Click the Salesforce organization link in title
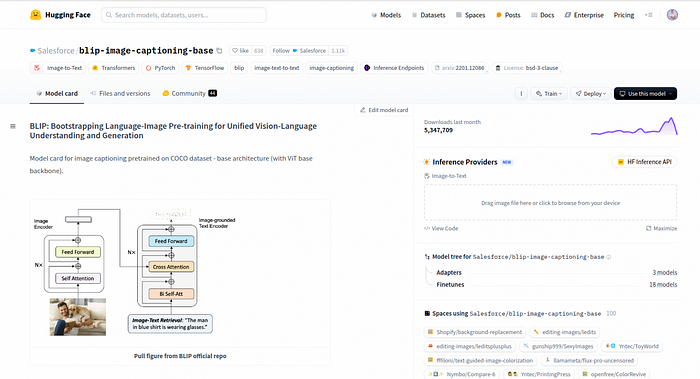This screenshot has height=379, width=700. (56, 51)
